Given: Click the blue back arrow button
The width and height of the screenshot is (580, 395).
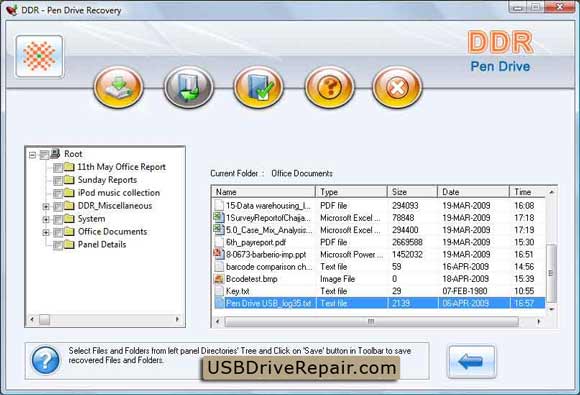Looking at the screenshot, I should pyautogui.click(x=471, y=361).
